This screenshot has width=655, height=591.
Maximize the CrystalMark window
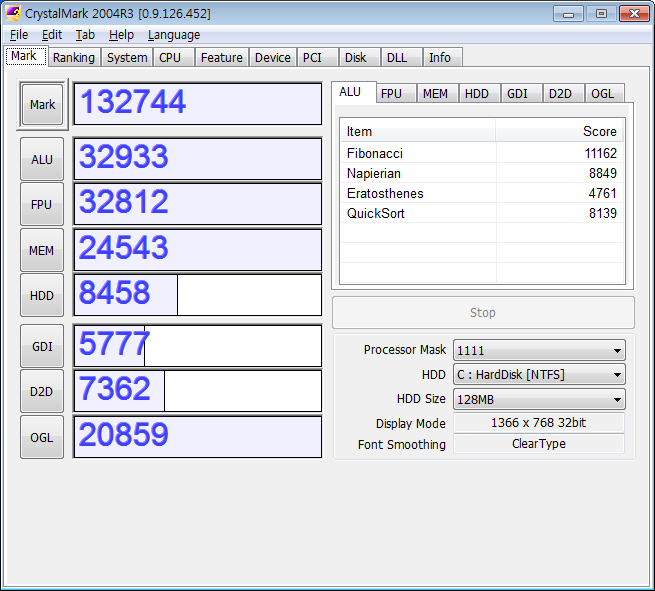[x=601, y=14]
